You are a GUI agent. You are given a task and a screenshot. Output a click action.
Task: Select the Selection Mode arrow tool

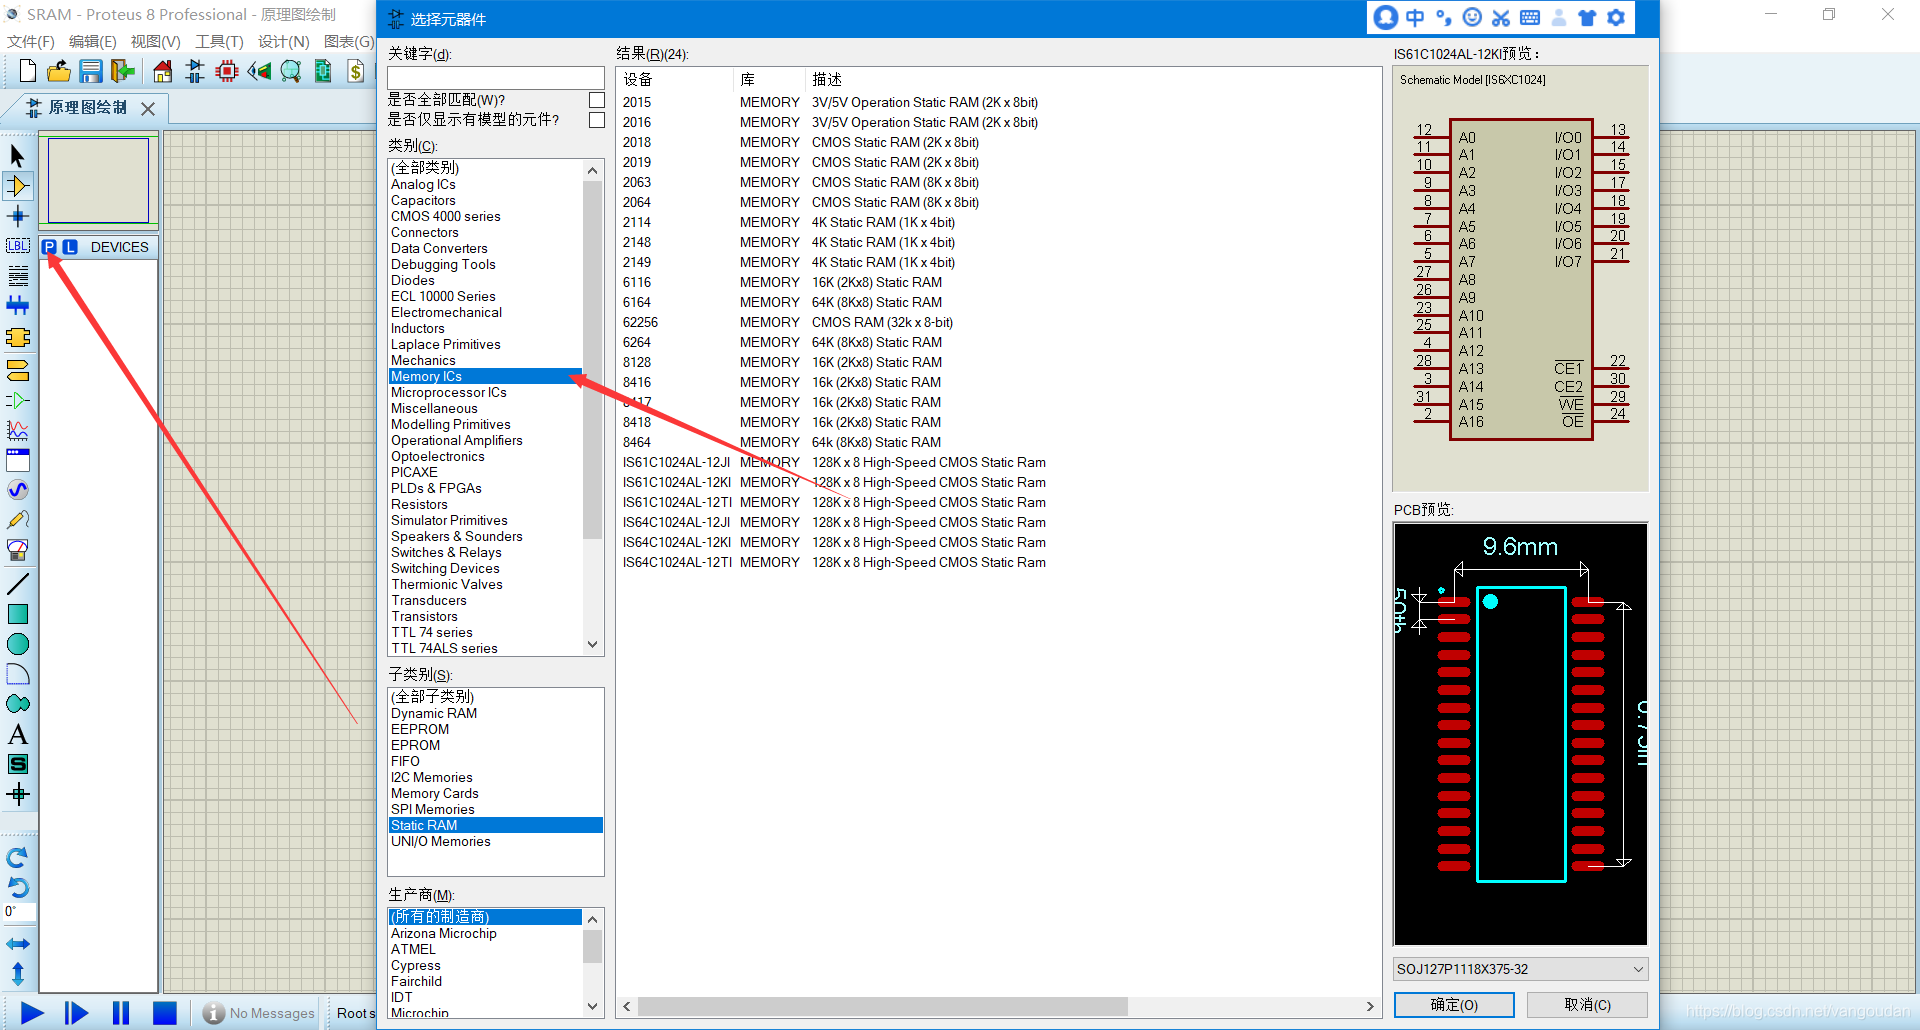click(17, 155)
